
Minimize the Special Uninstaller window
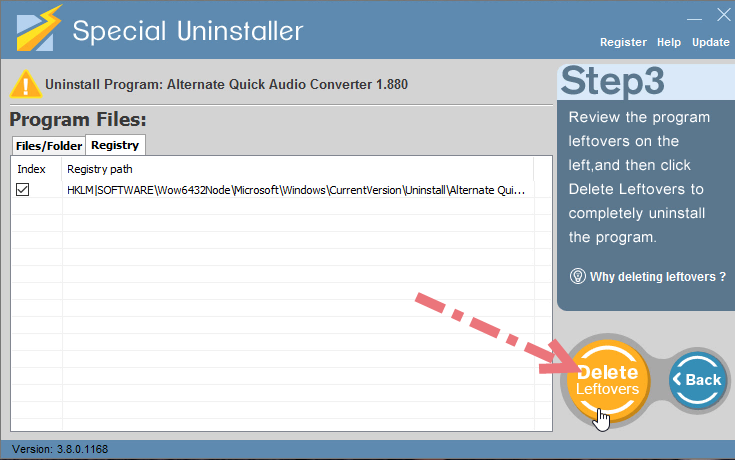point(694,18)
